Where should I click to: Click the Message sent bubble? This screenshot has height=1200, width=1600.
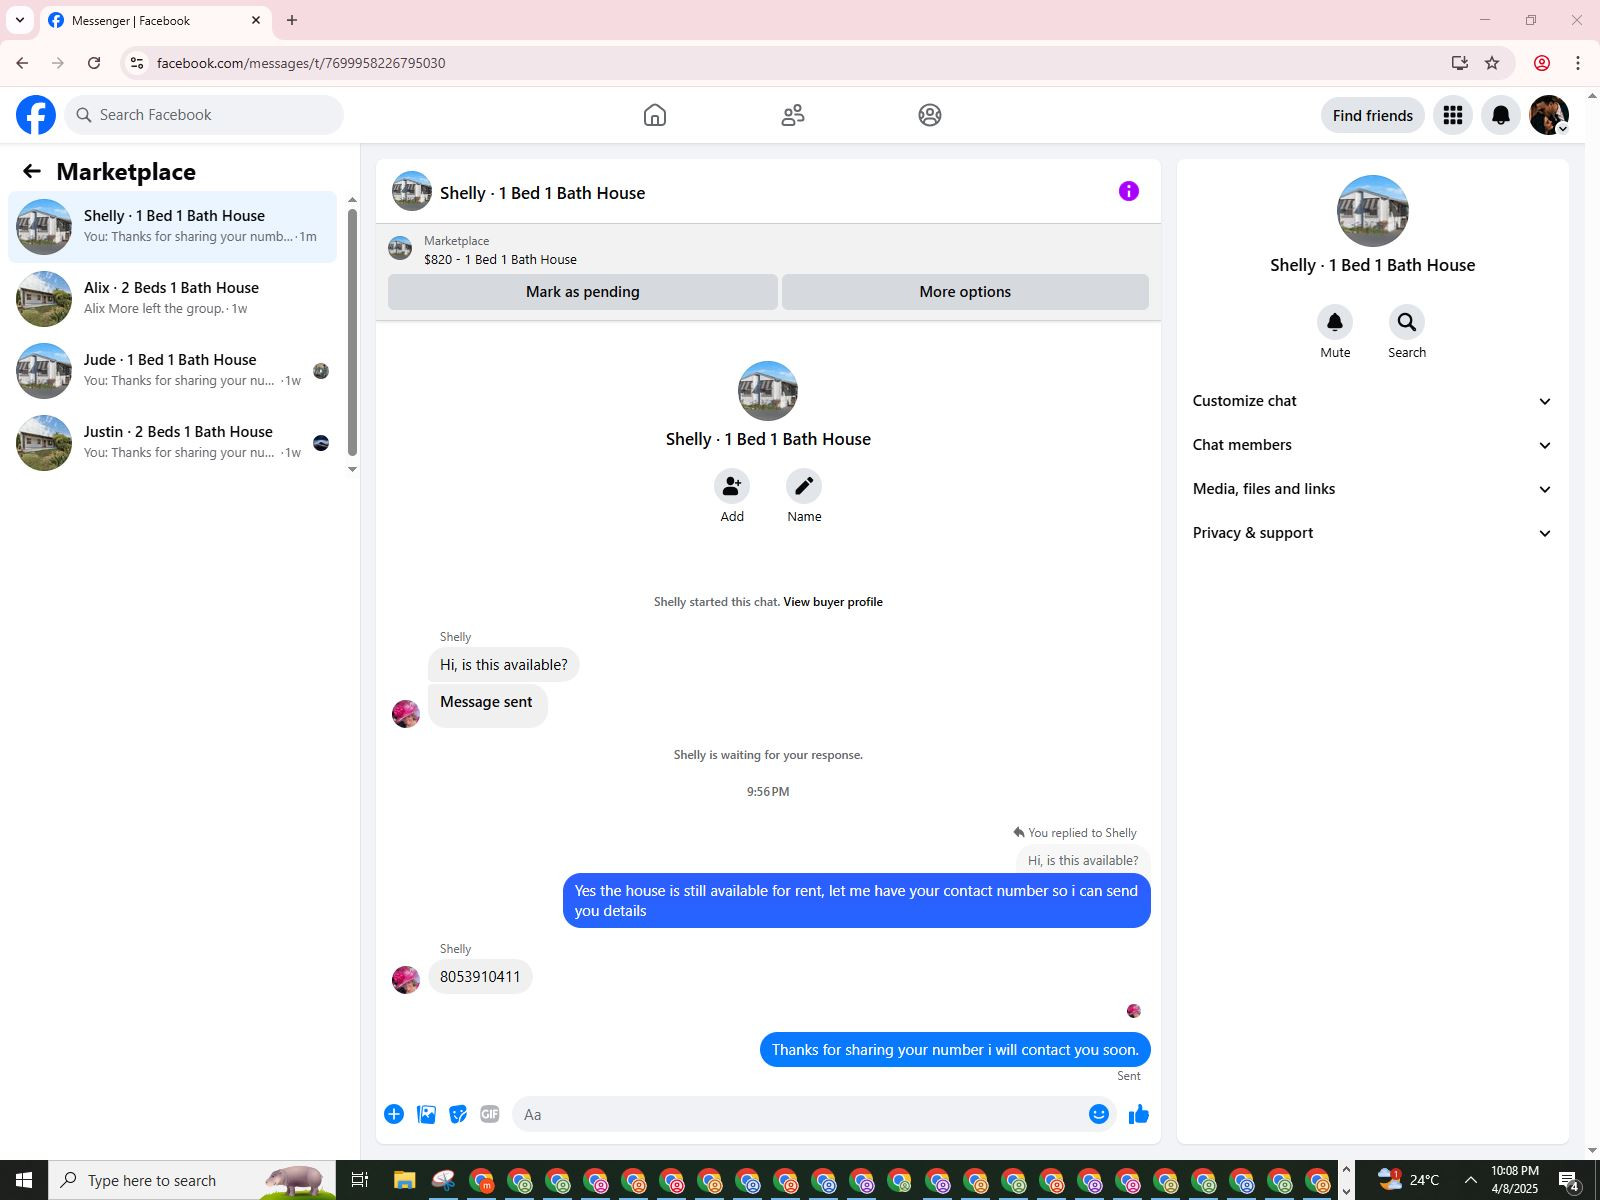(487, 705)
